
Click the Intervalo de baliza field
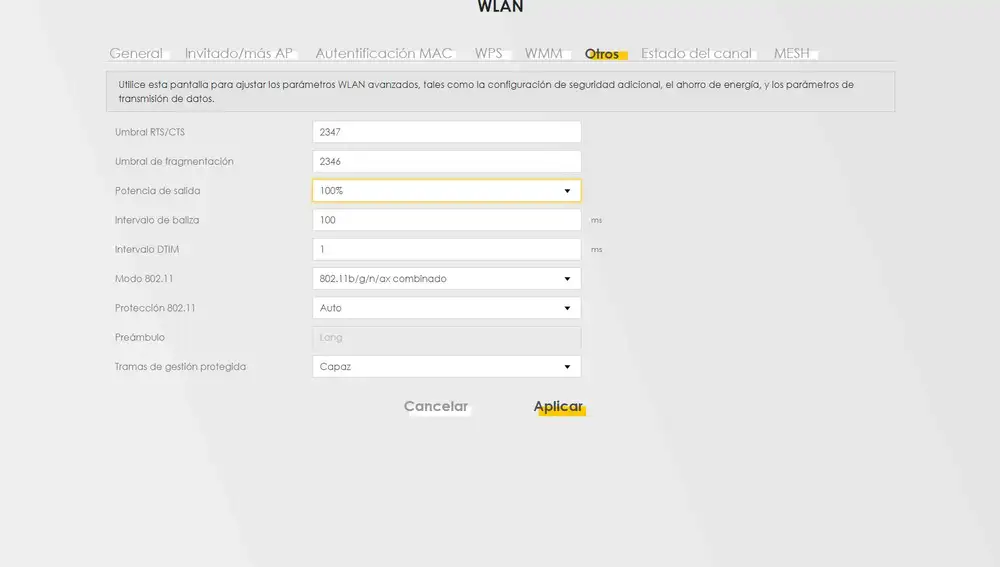(446, 220)
